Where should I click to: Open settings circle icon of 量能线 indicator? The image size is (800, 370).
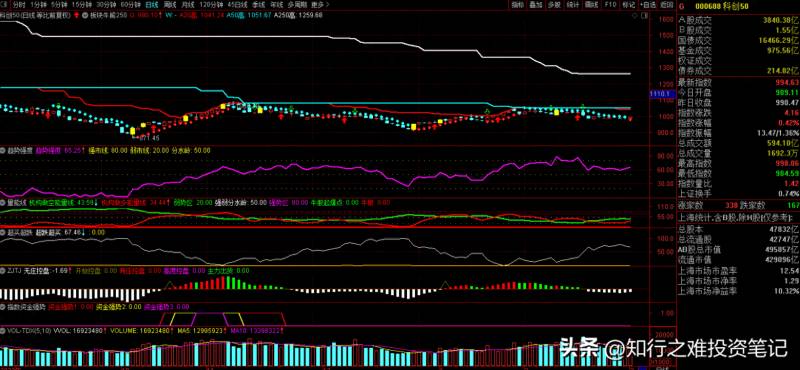(3, 203)
